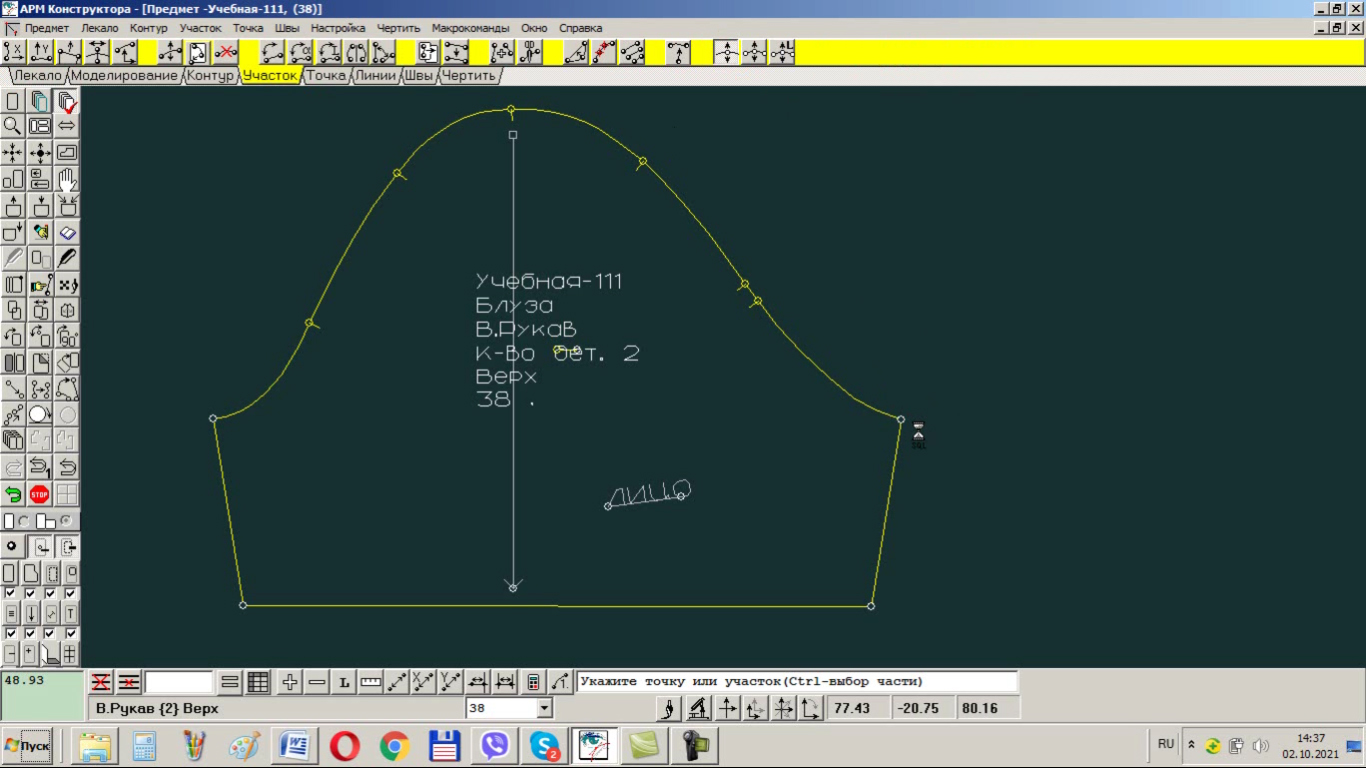Open the Макрокоманды menu
1366x768 pixels.
coord(470,28)
